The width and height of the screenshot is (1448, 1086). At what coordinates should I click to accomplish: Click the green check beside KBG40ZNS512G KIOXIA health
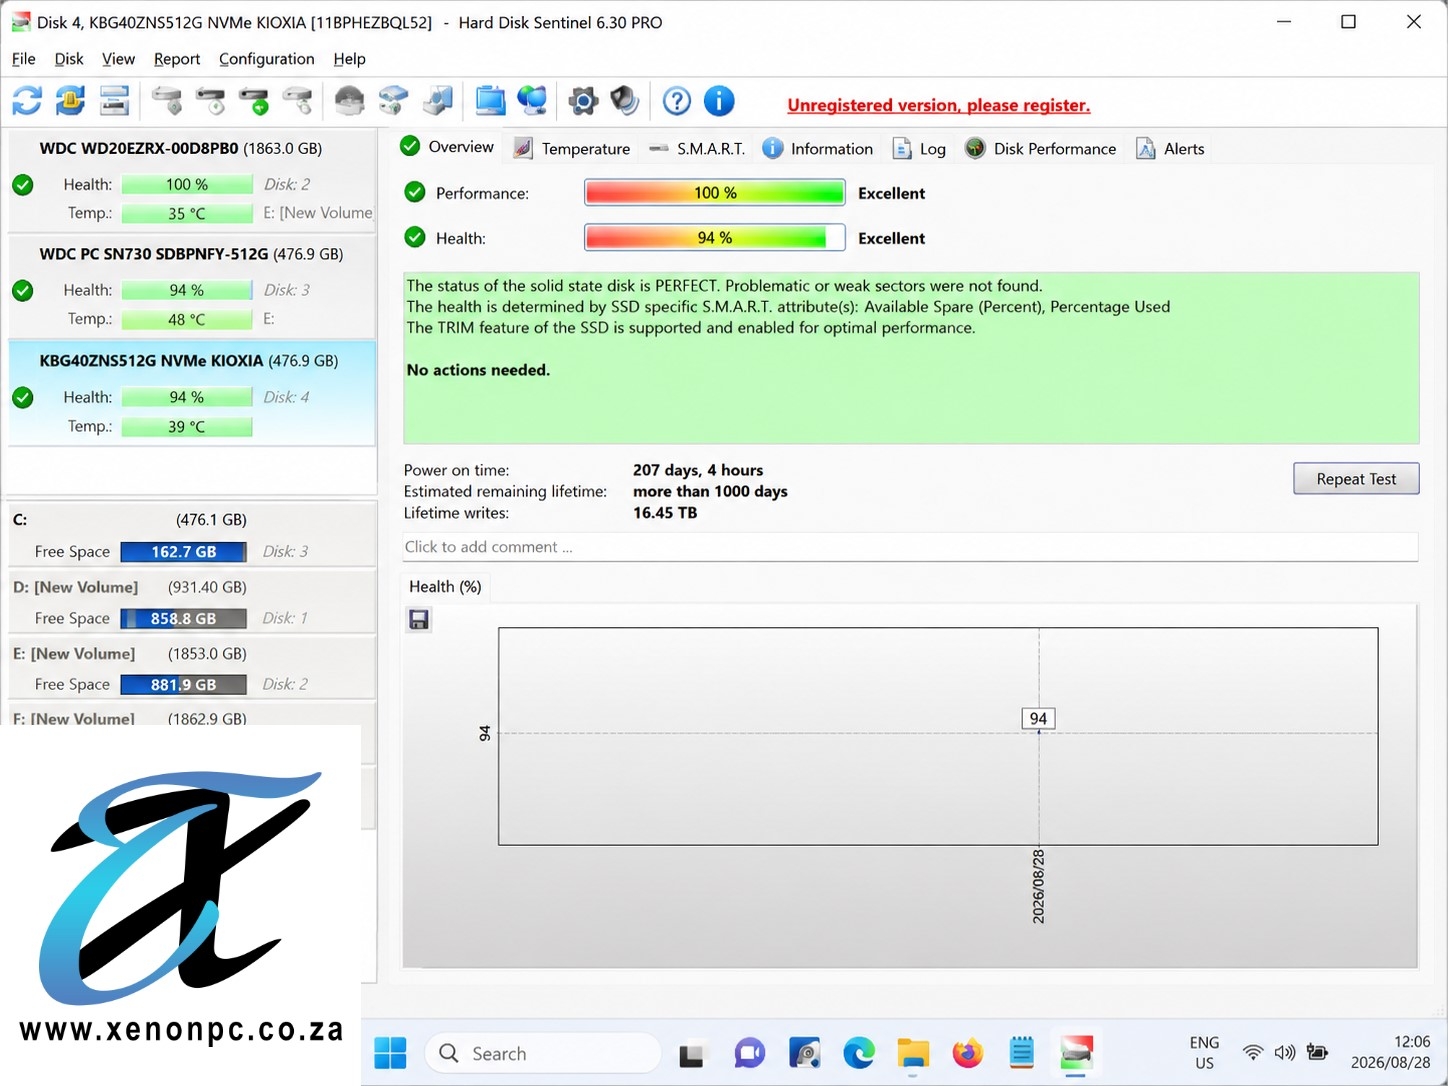coord(23,398)
